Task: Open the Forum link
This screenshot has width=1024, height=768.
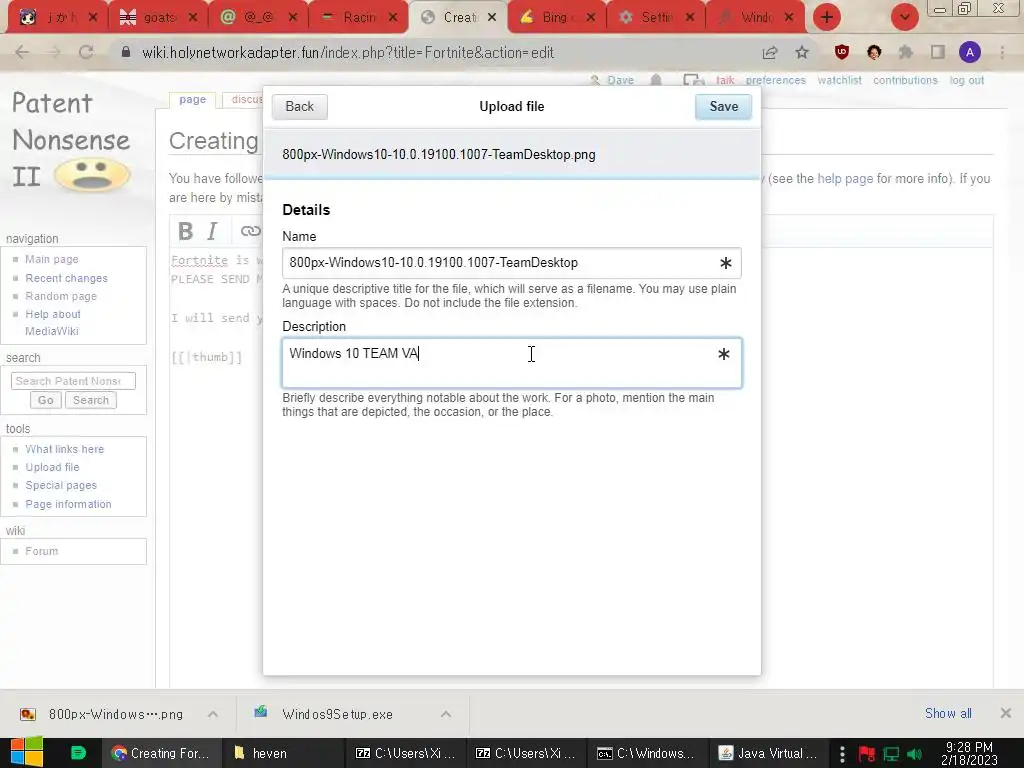Action: (x=42, y=551)
